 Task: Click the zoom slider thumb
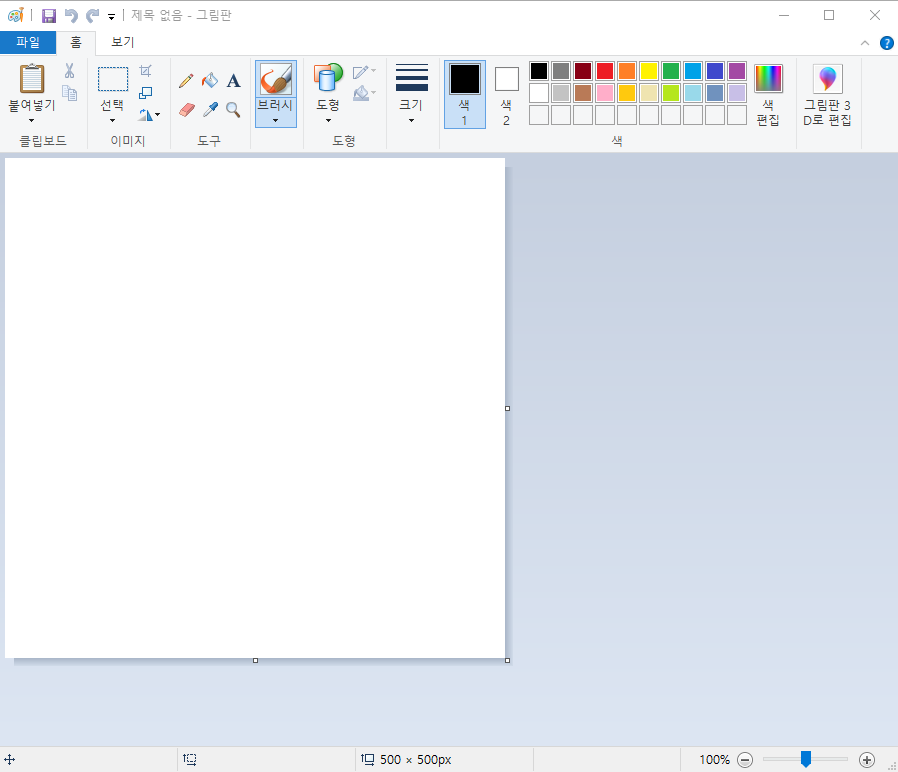click(806, 759)
